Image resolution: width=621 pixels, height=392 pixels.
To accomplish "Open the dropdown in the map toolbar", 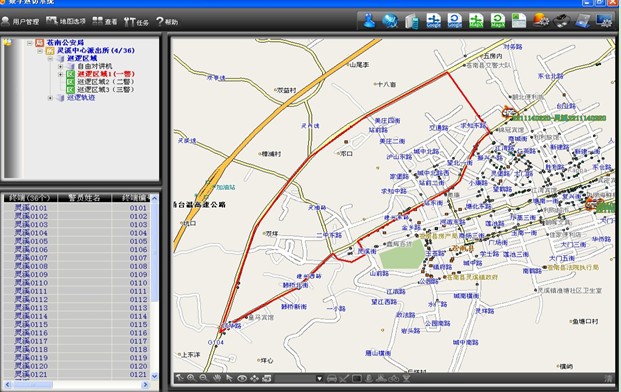I will pyautogui.click(x=319, y=379).
